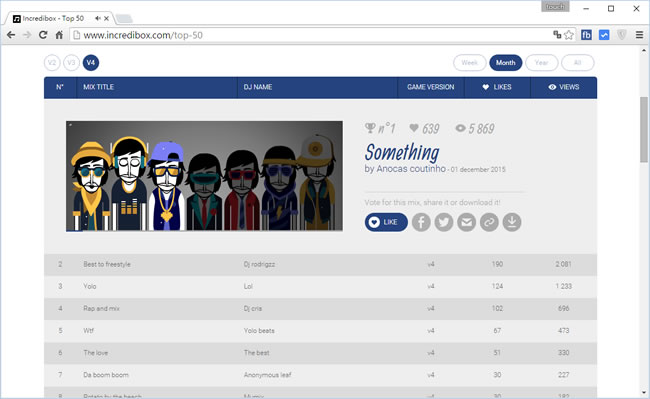Image resolution: width=650 pixels, height=399 pixels.
Task: Click the page vertical scrollbar thumb
Action: (x=643, y=129)
